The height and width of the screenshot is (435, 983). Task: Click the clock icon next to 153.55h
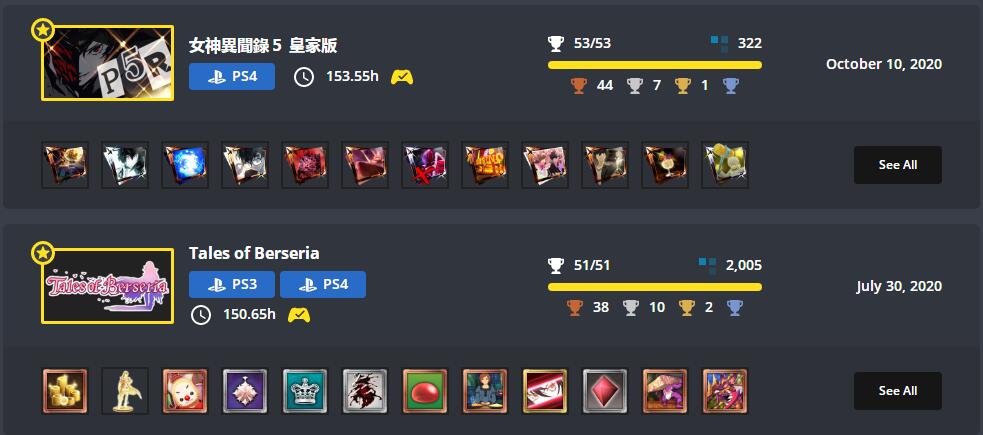(304, 77)
